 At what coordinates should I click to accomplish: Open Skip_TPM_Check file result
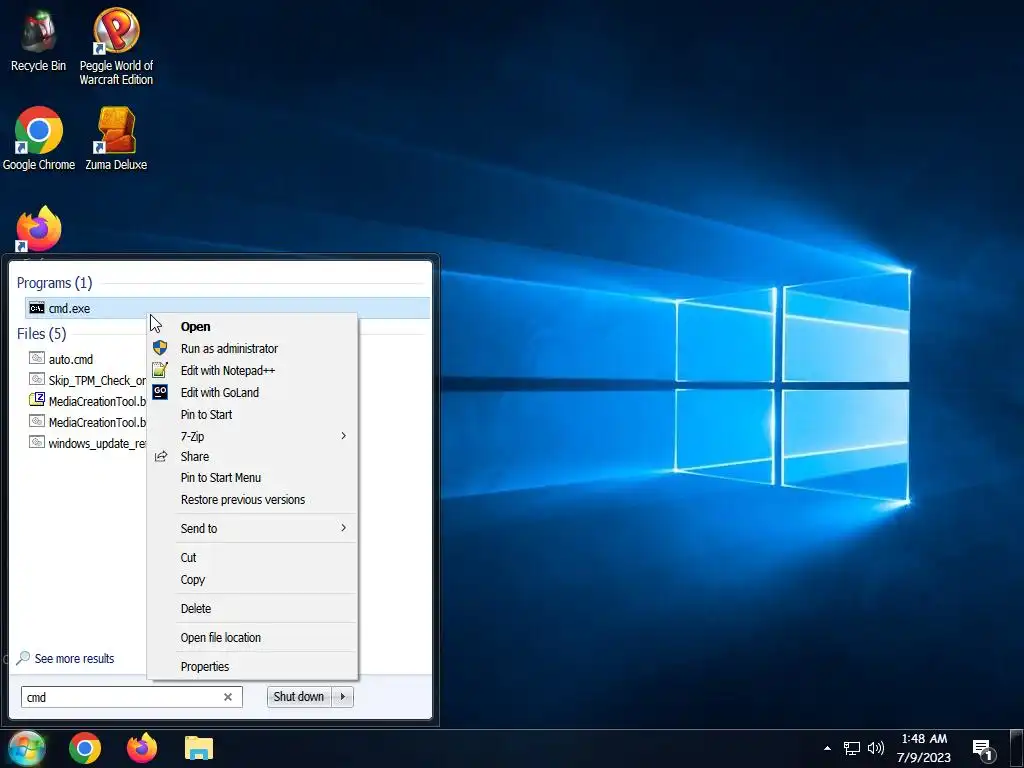coord(88,380)
